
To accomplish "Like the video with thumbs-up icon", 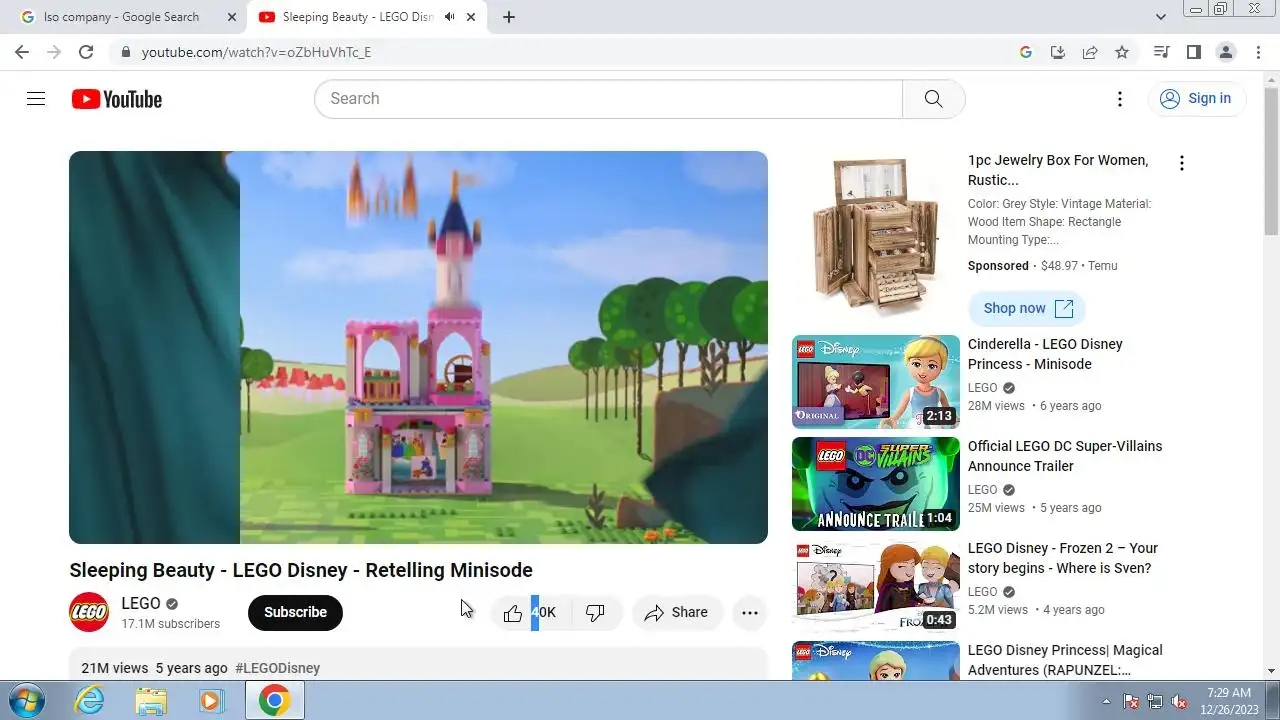I will tap(513, 613).
